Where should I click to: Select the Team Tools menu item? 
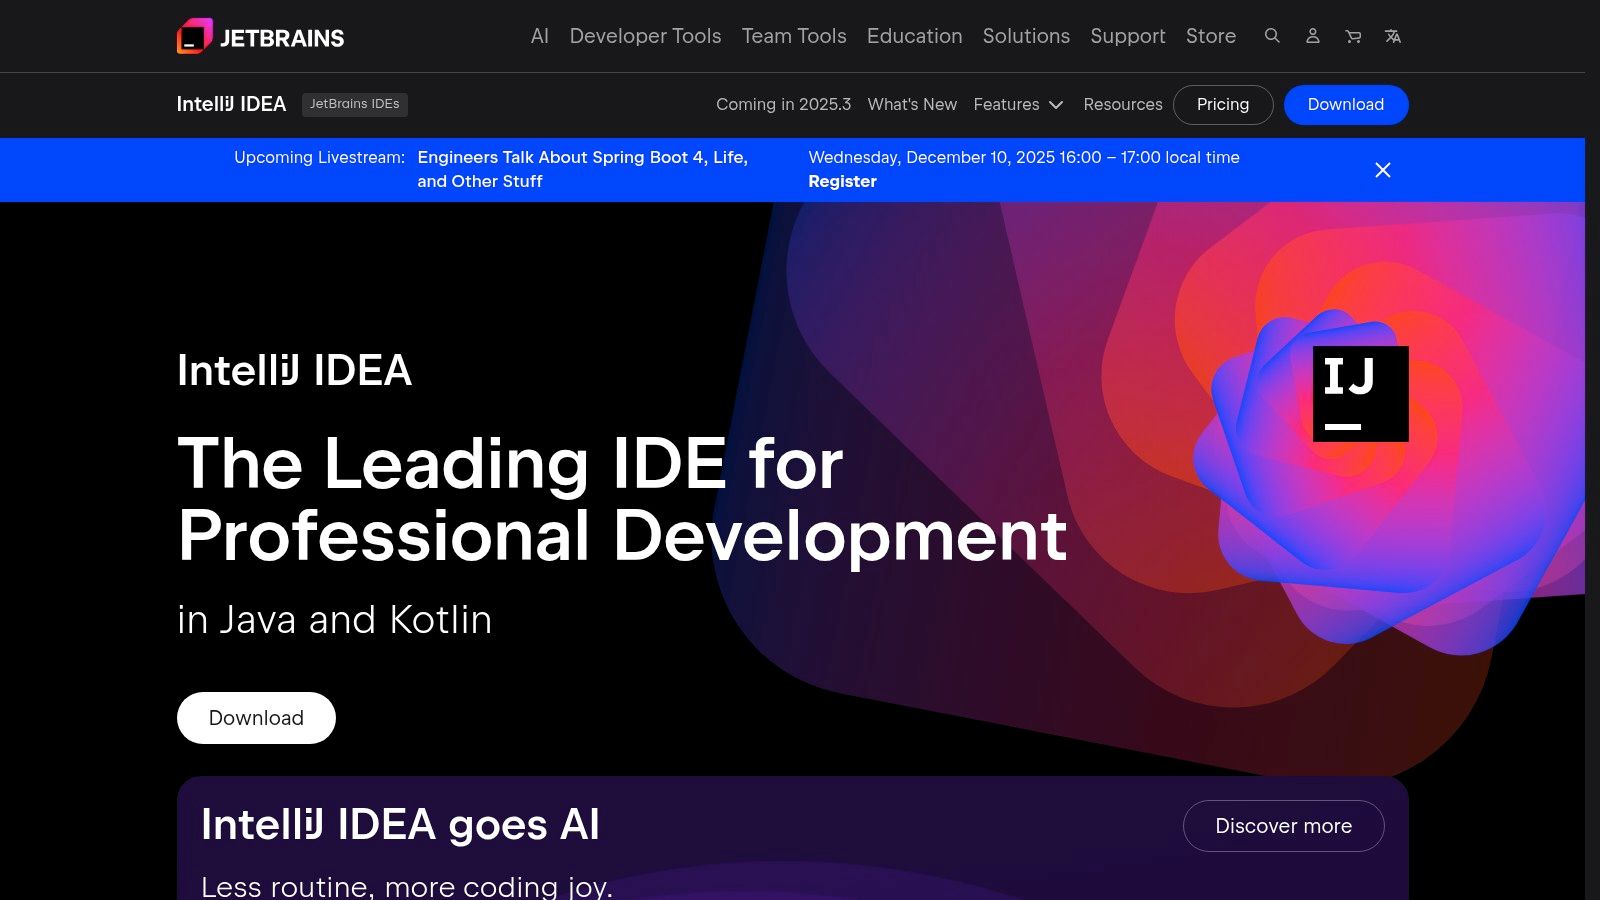(794, 36)
